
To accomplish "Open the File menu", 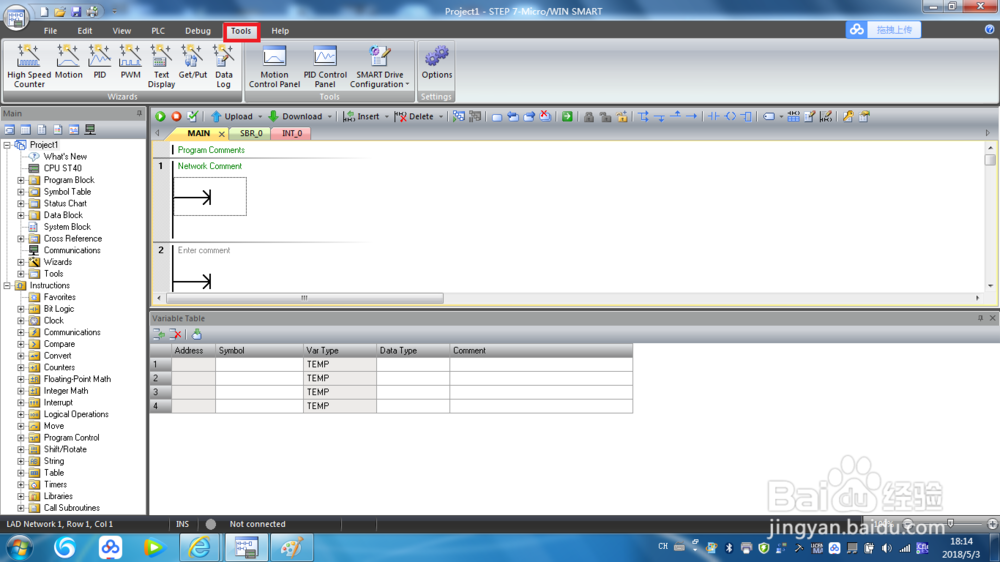I will click(50, 31).
